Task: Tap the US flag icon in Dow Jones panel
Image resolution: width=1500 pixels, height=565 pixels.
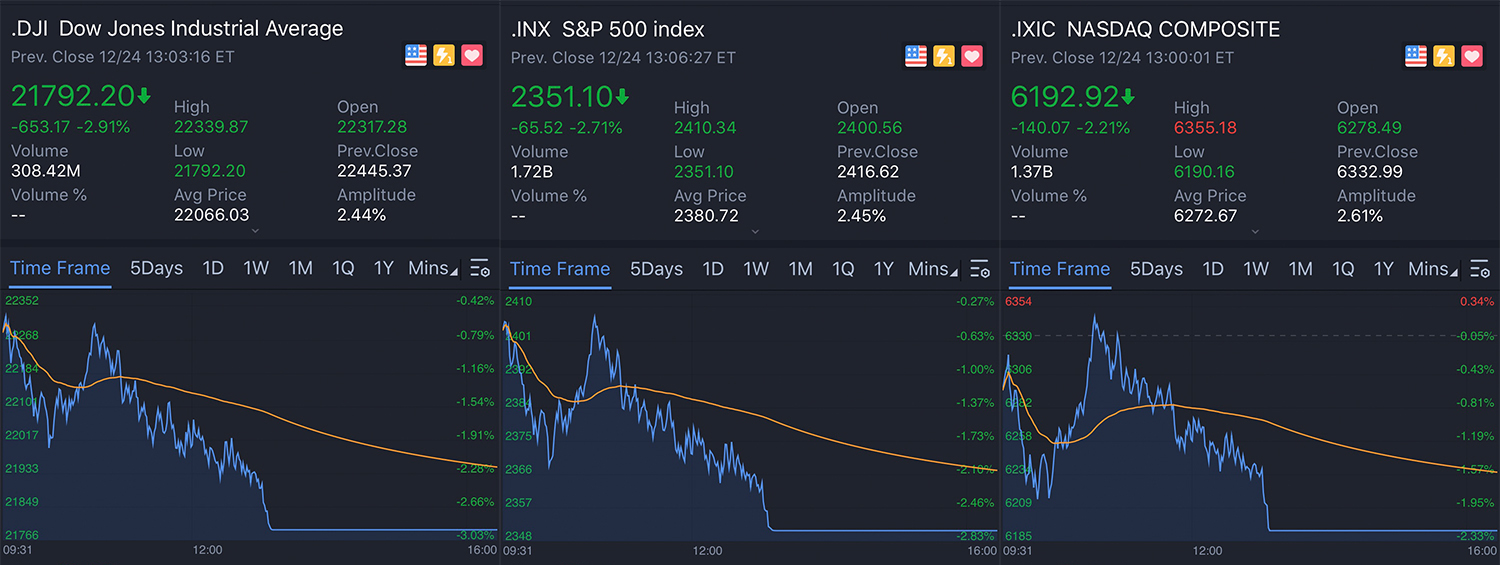Action: 416,56
